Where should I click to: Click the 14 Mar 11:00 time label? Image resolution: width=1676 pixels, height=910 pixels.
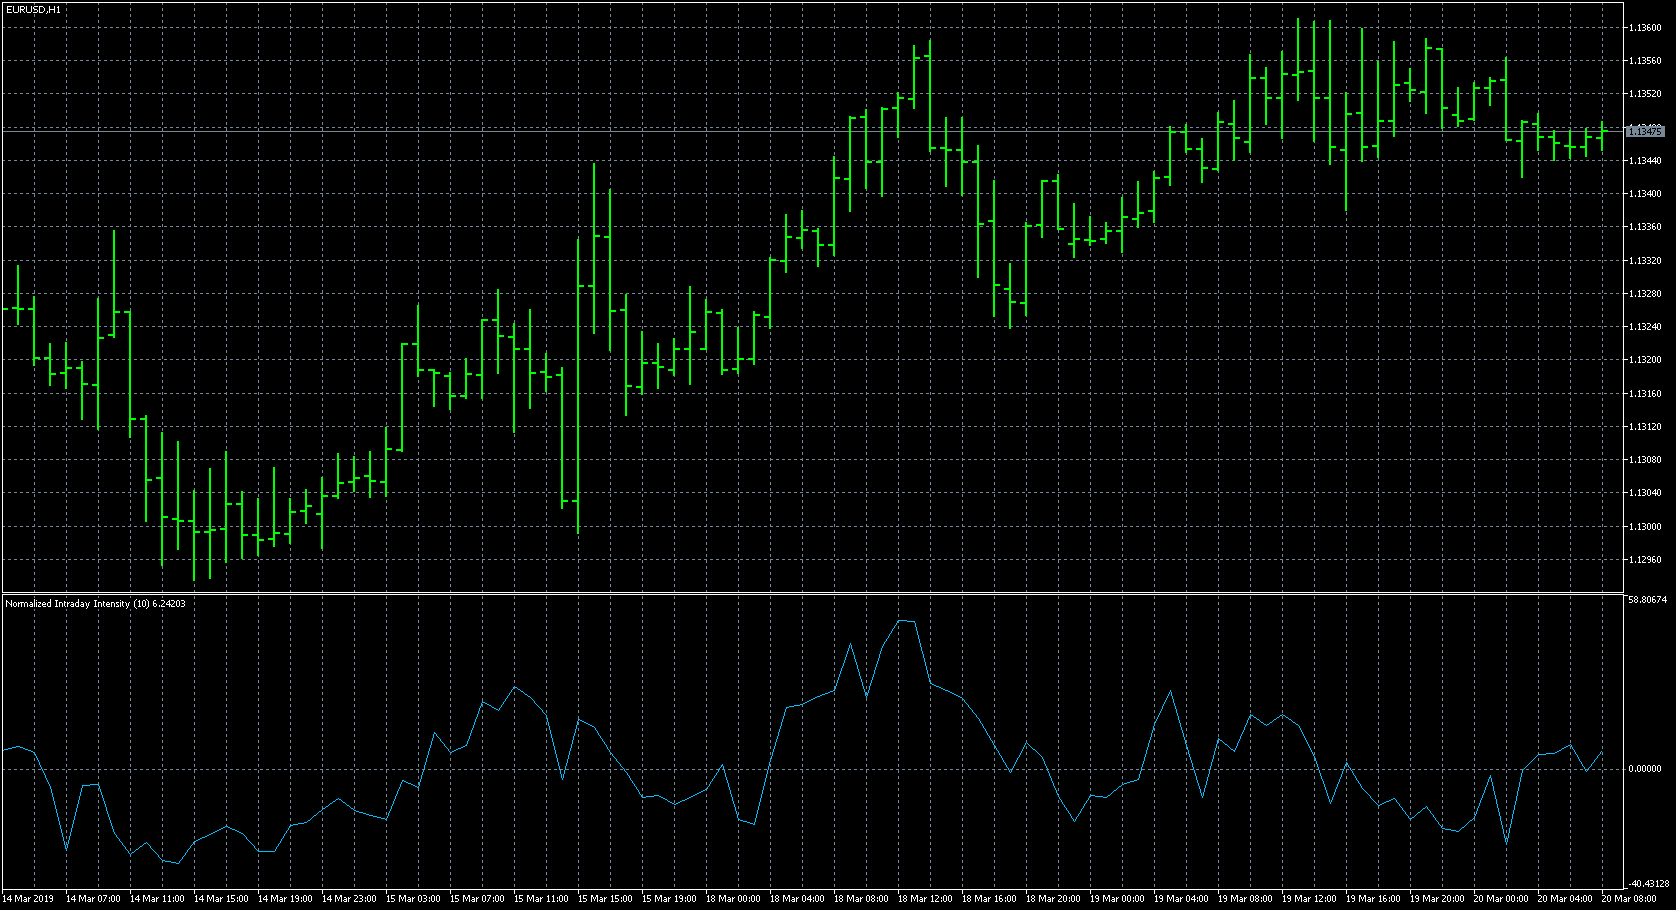[x=157, y=899]
